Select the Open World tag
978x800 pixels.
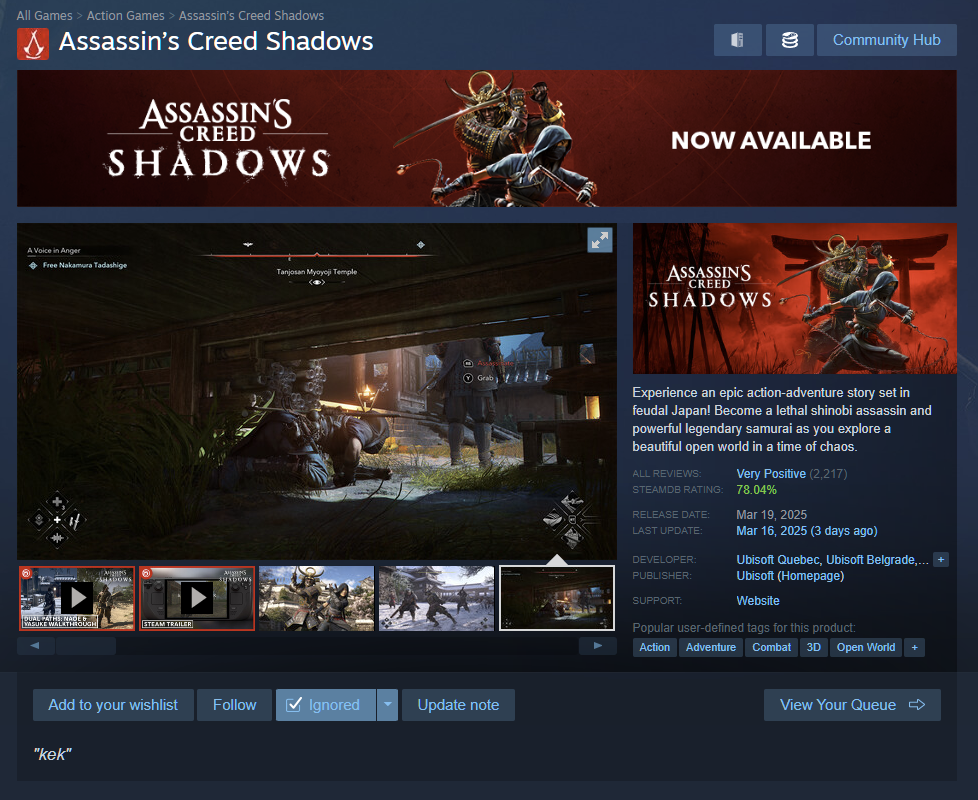point(866,647)
